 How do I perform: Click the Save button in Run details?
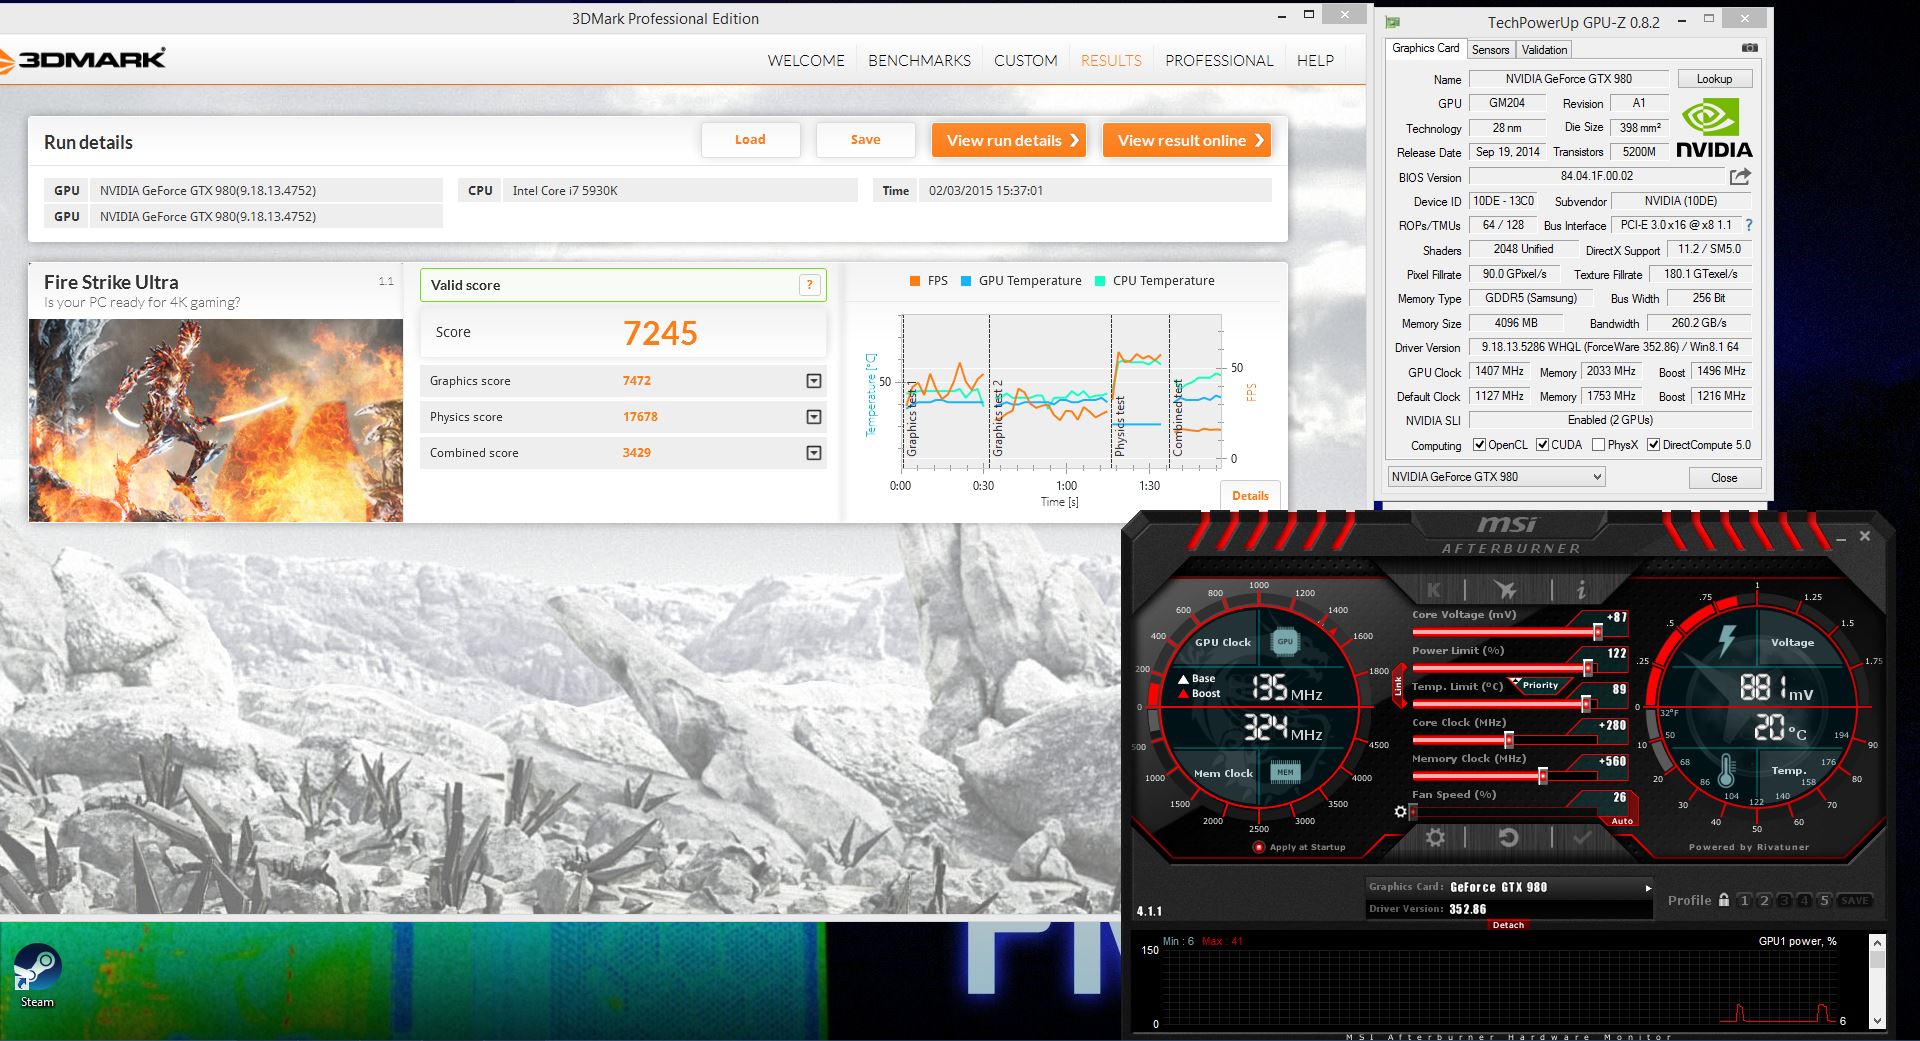click(x=865, y=140)
